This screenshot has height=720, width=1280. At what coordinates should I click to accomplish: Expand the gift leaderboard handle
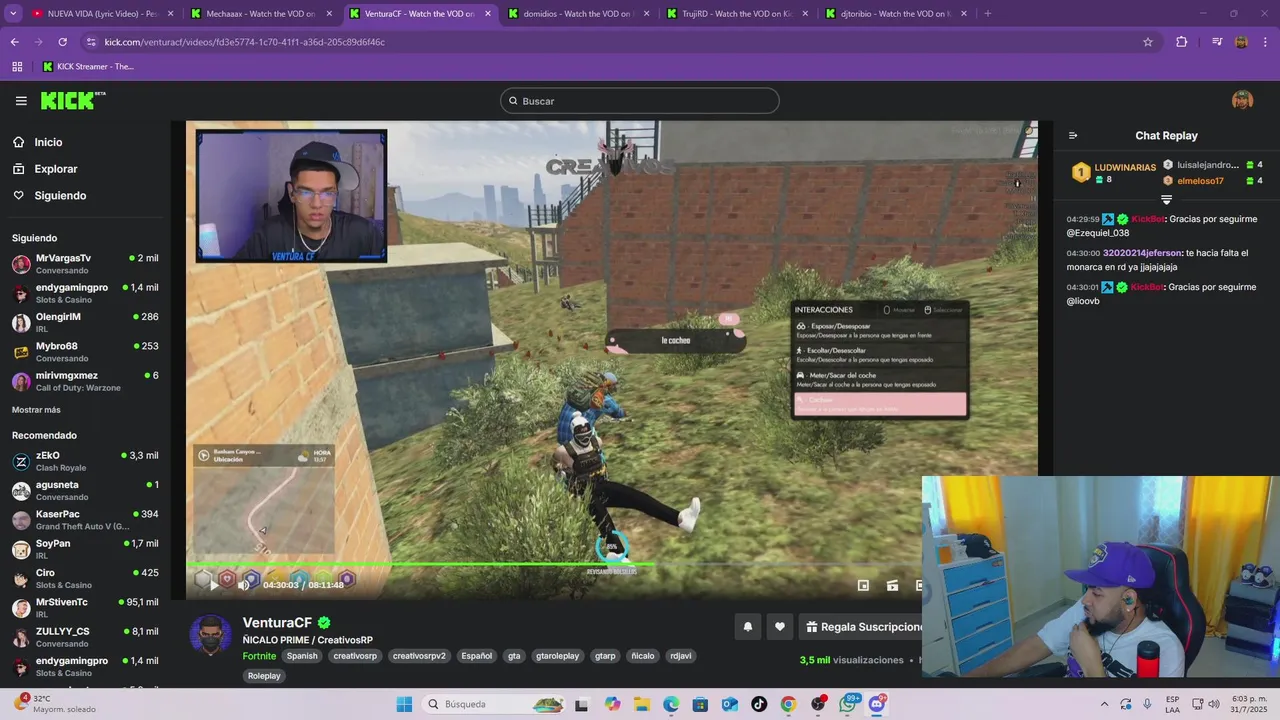[1166, 200]
